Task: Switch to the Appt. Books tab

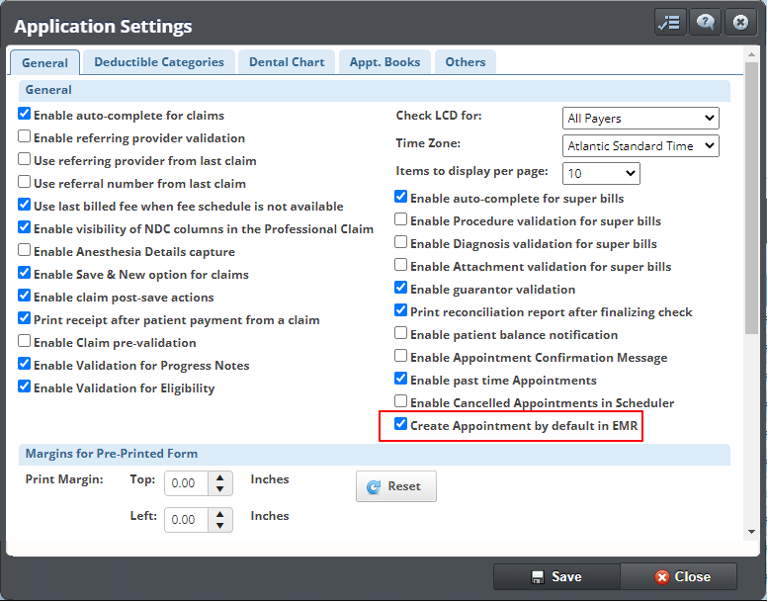Action: click(x=385, y=62)
